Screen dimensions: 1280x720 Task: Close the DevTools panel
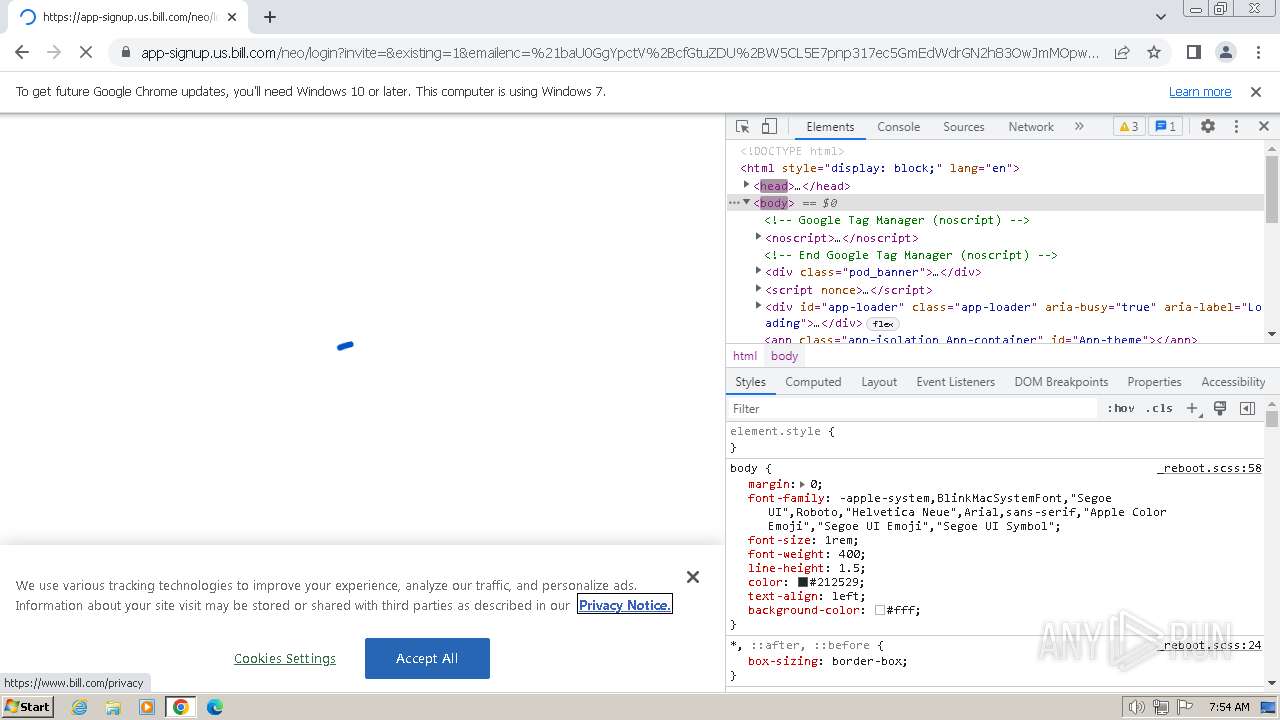[1264, 127]
